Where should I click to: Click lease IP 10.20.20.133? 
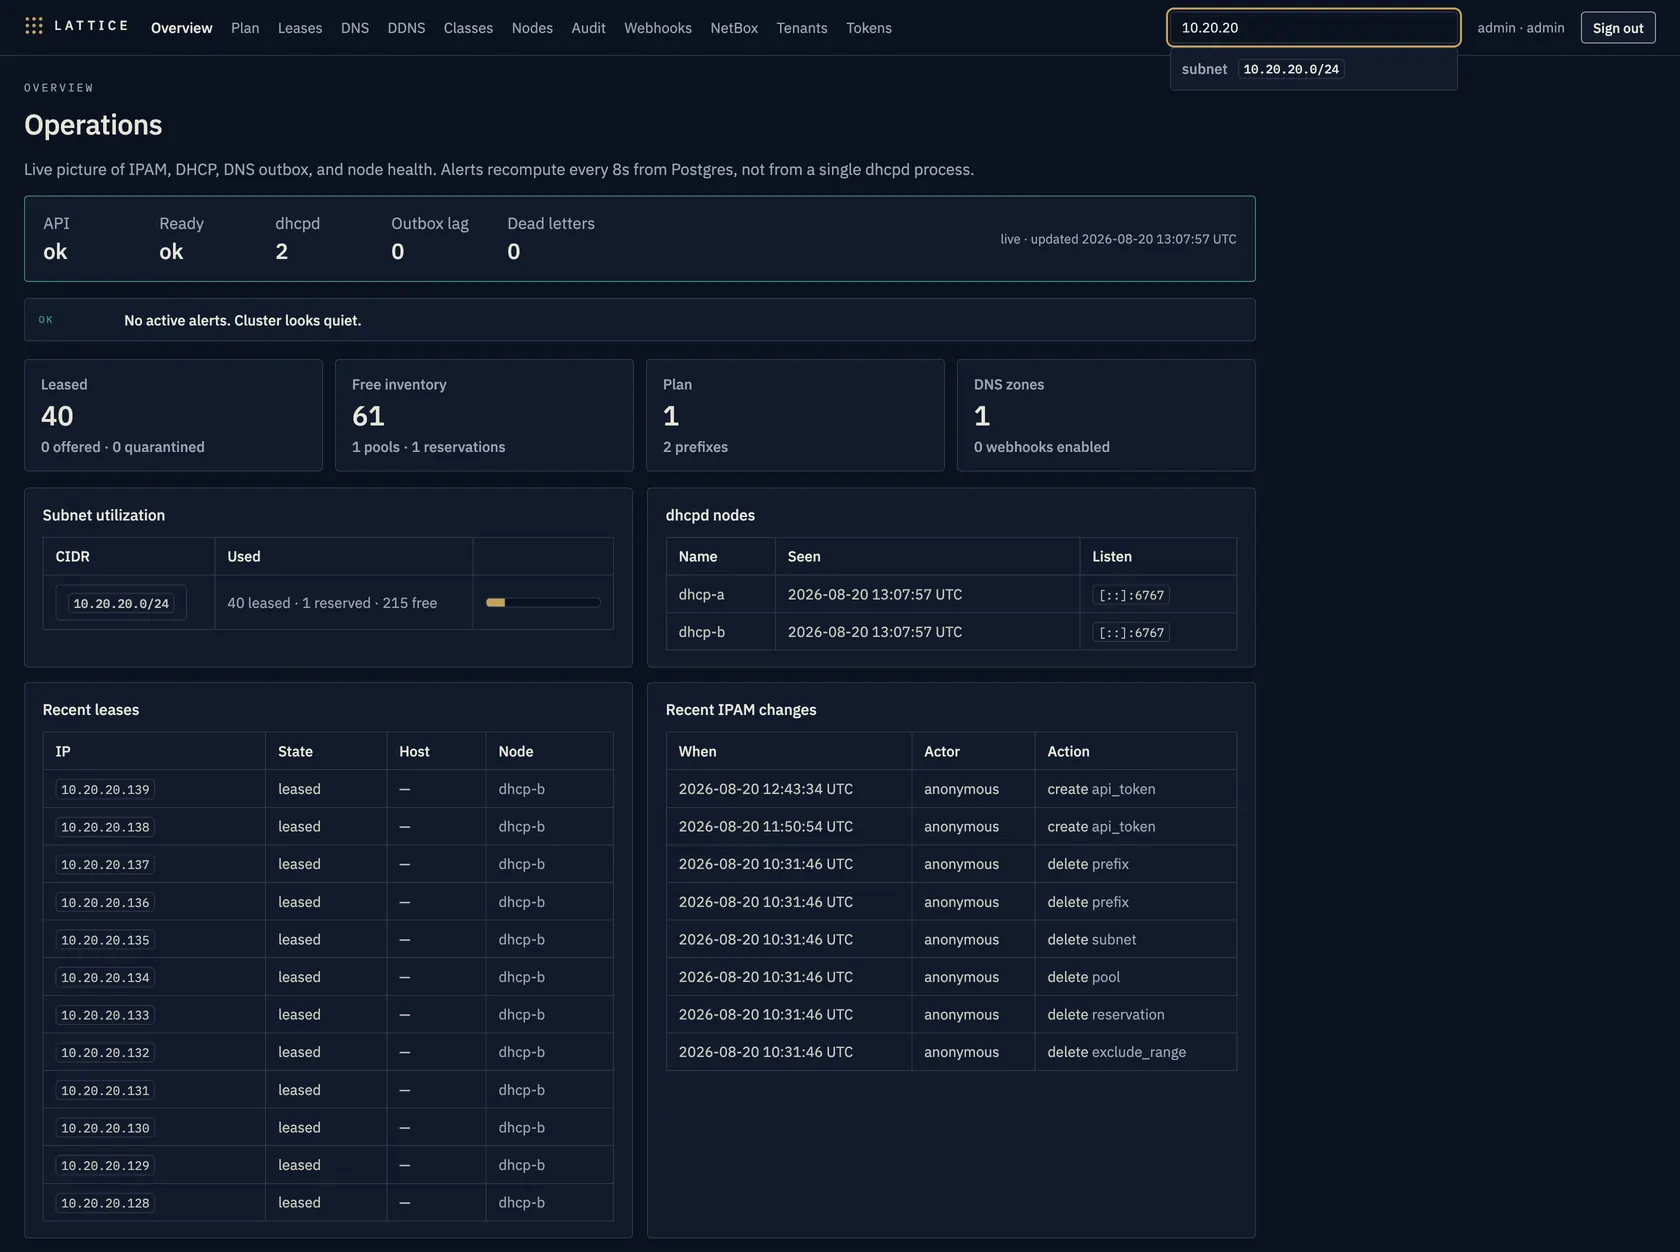(105, 1015)
